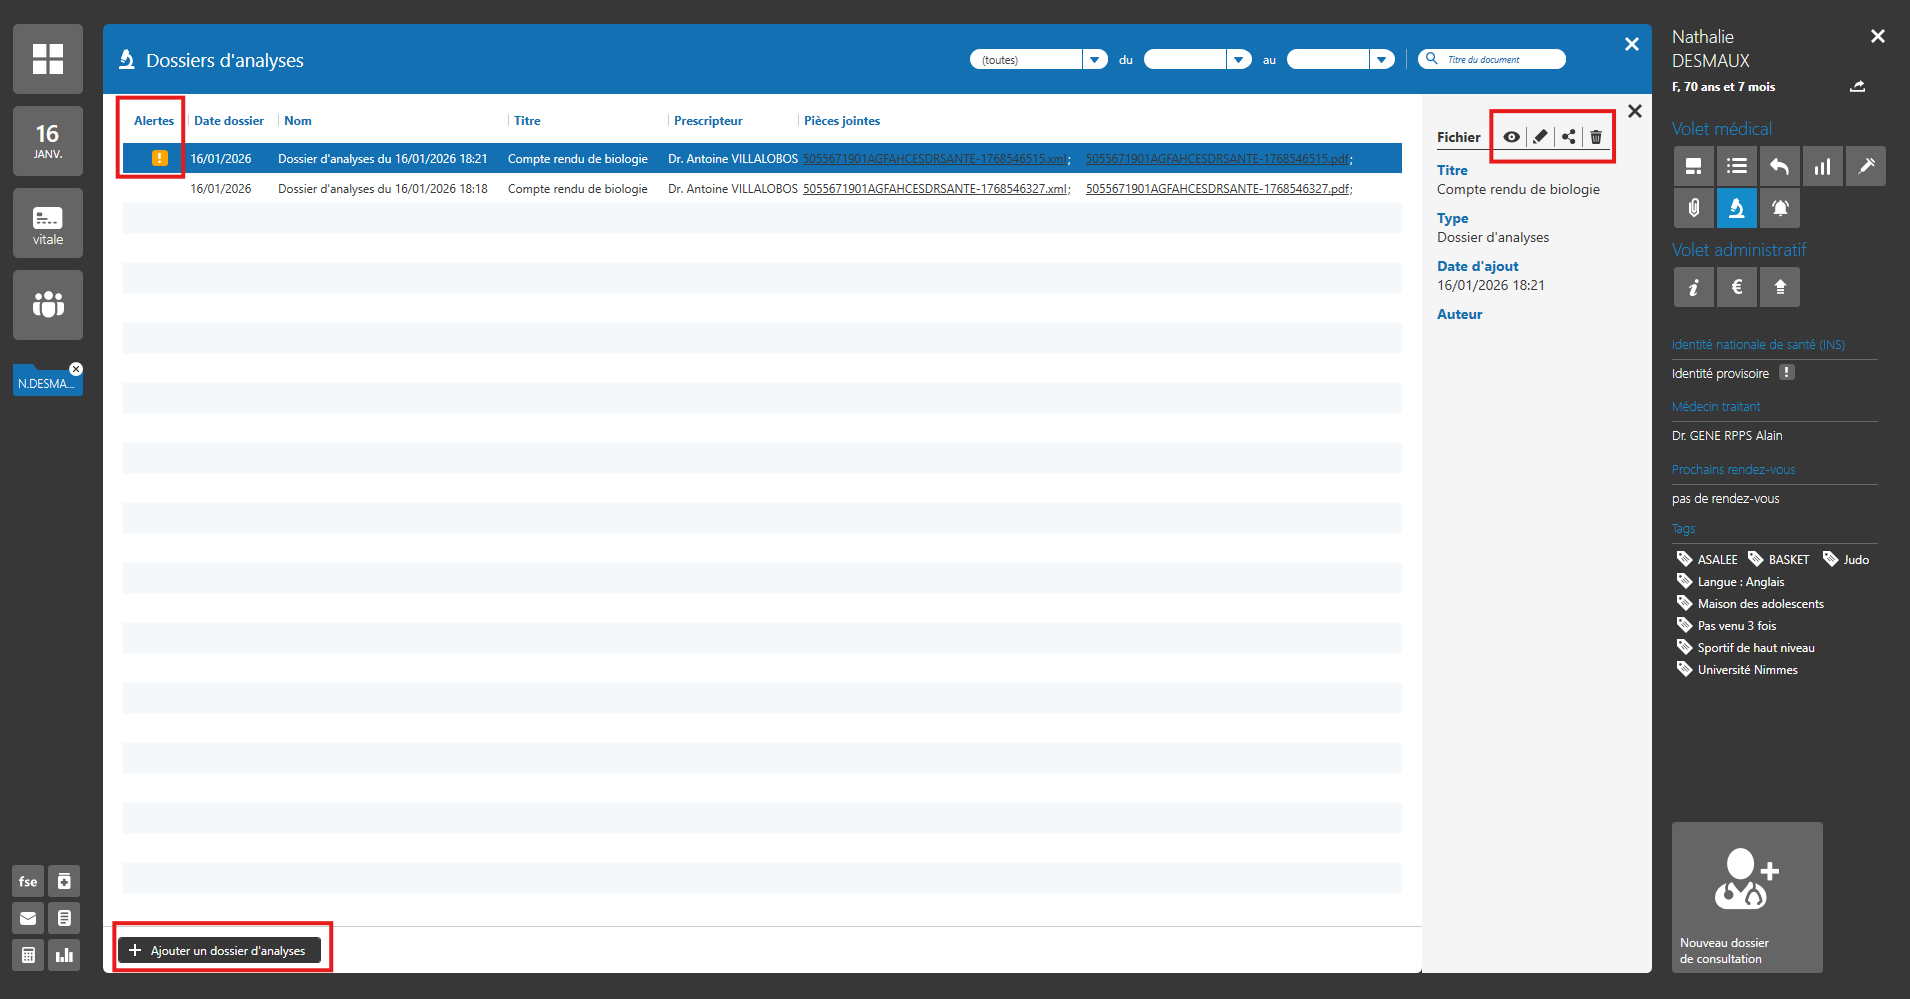This screenshot has height=999, width=1910.
Task: Open the alarm bell reminders icon
Action: [x=1780, y=208]
